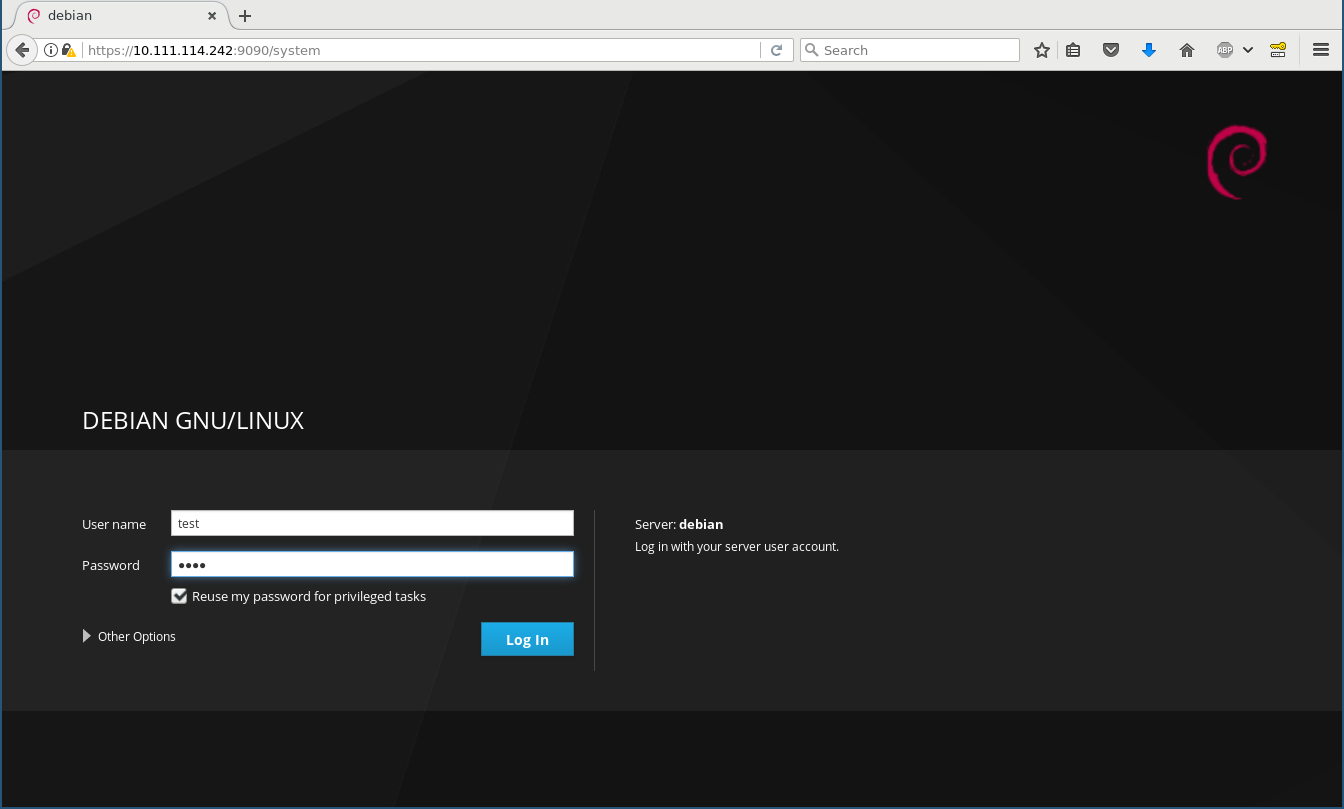Click the Adblock Plus (ABP) icon
Screen dimensions: 1344x809
click(1225, 50)
